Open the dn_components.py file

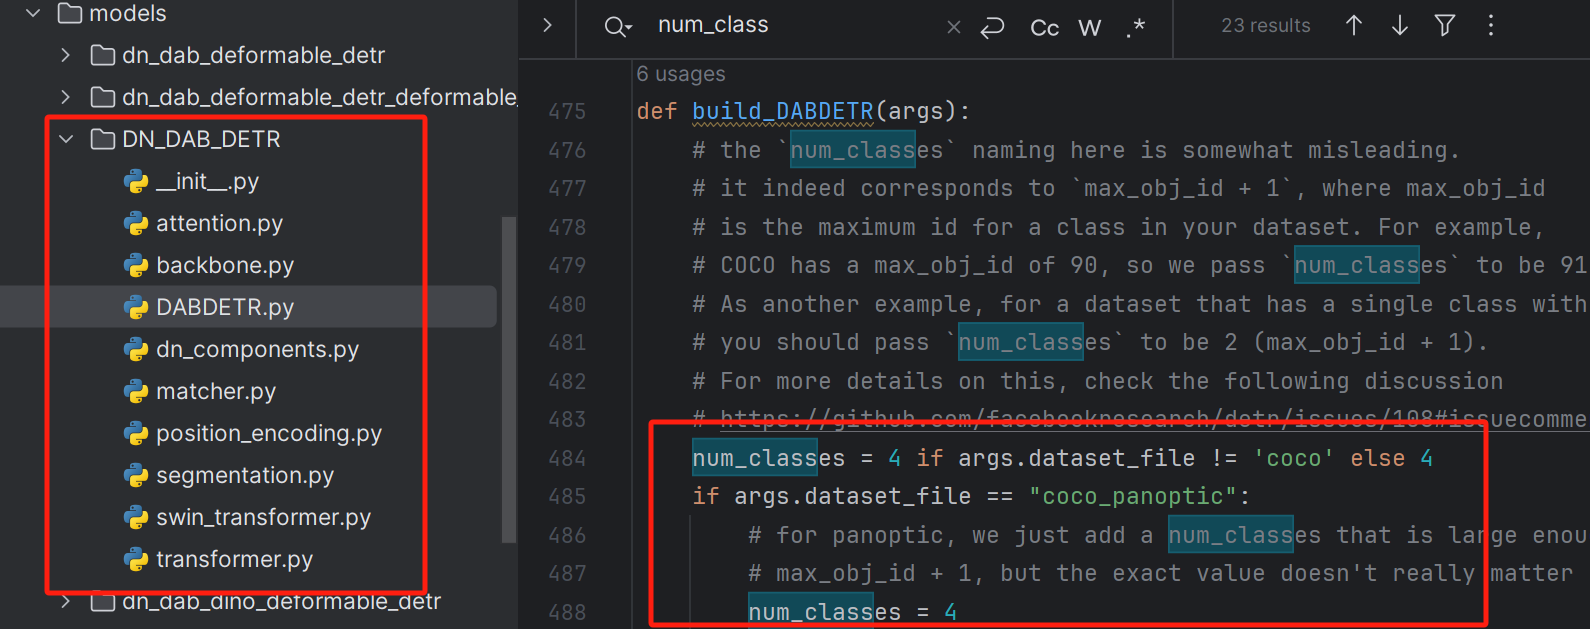pos(257,349)
